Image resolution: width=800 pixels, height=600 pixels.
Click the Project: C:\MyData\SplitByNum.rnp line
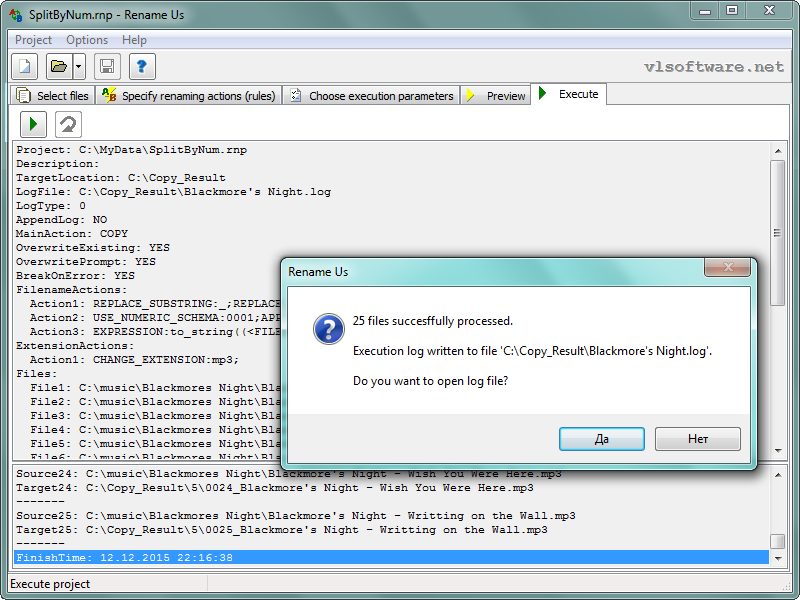(132, 150)
